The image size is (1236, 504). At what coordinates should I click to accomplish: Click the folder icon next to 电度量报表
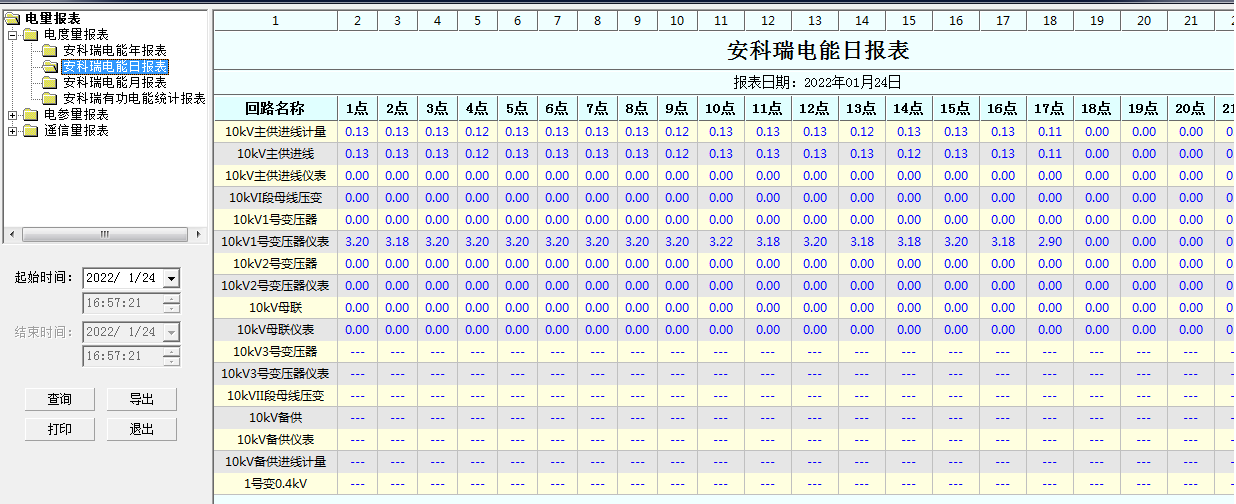tap(31, 34)
